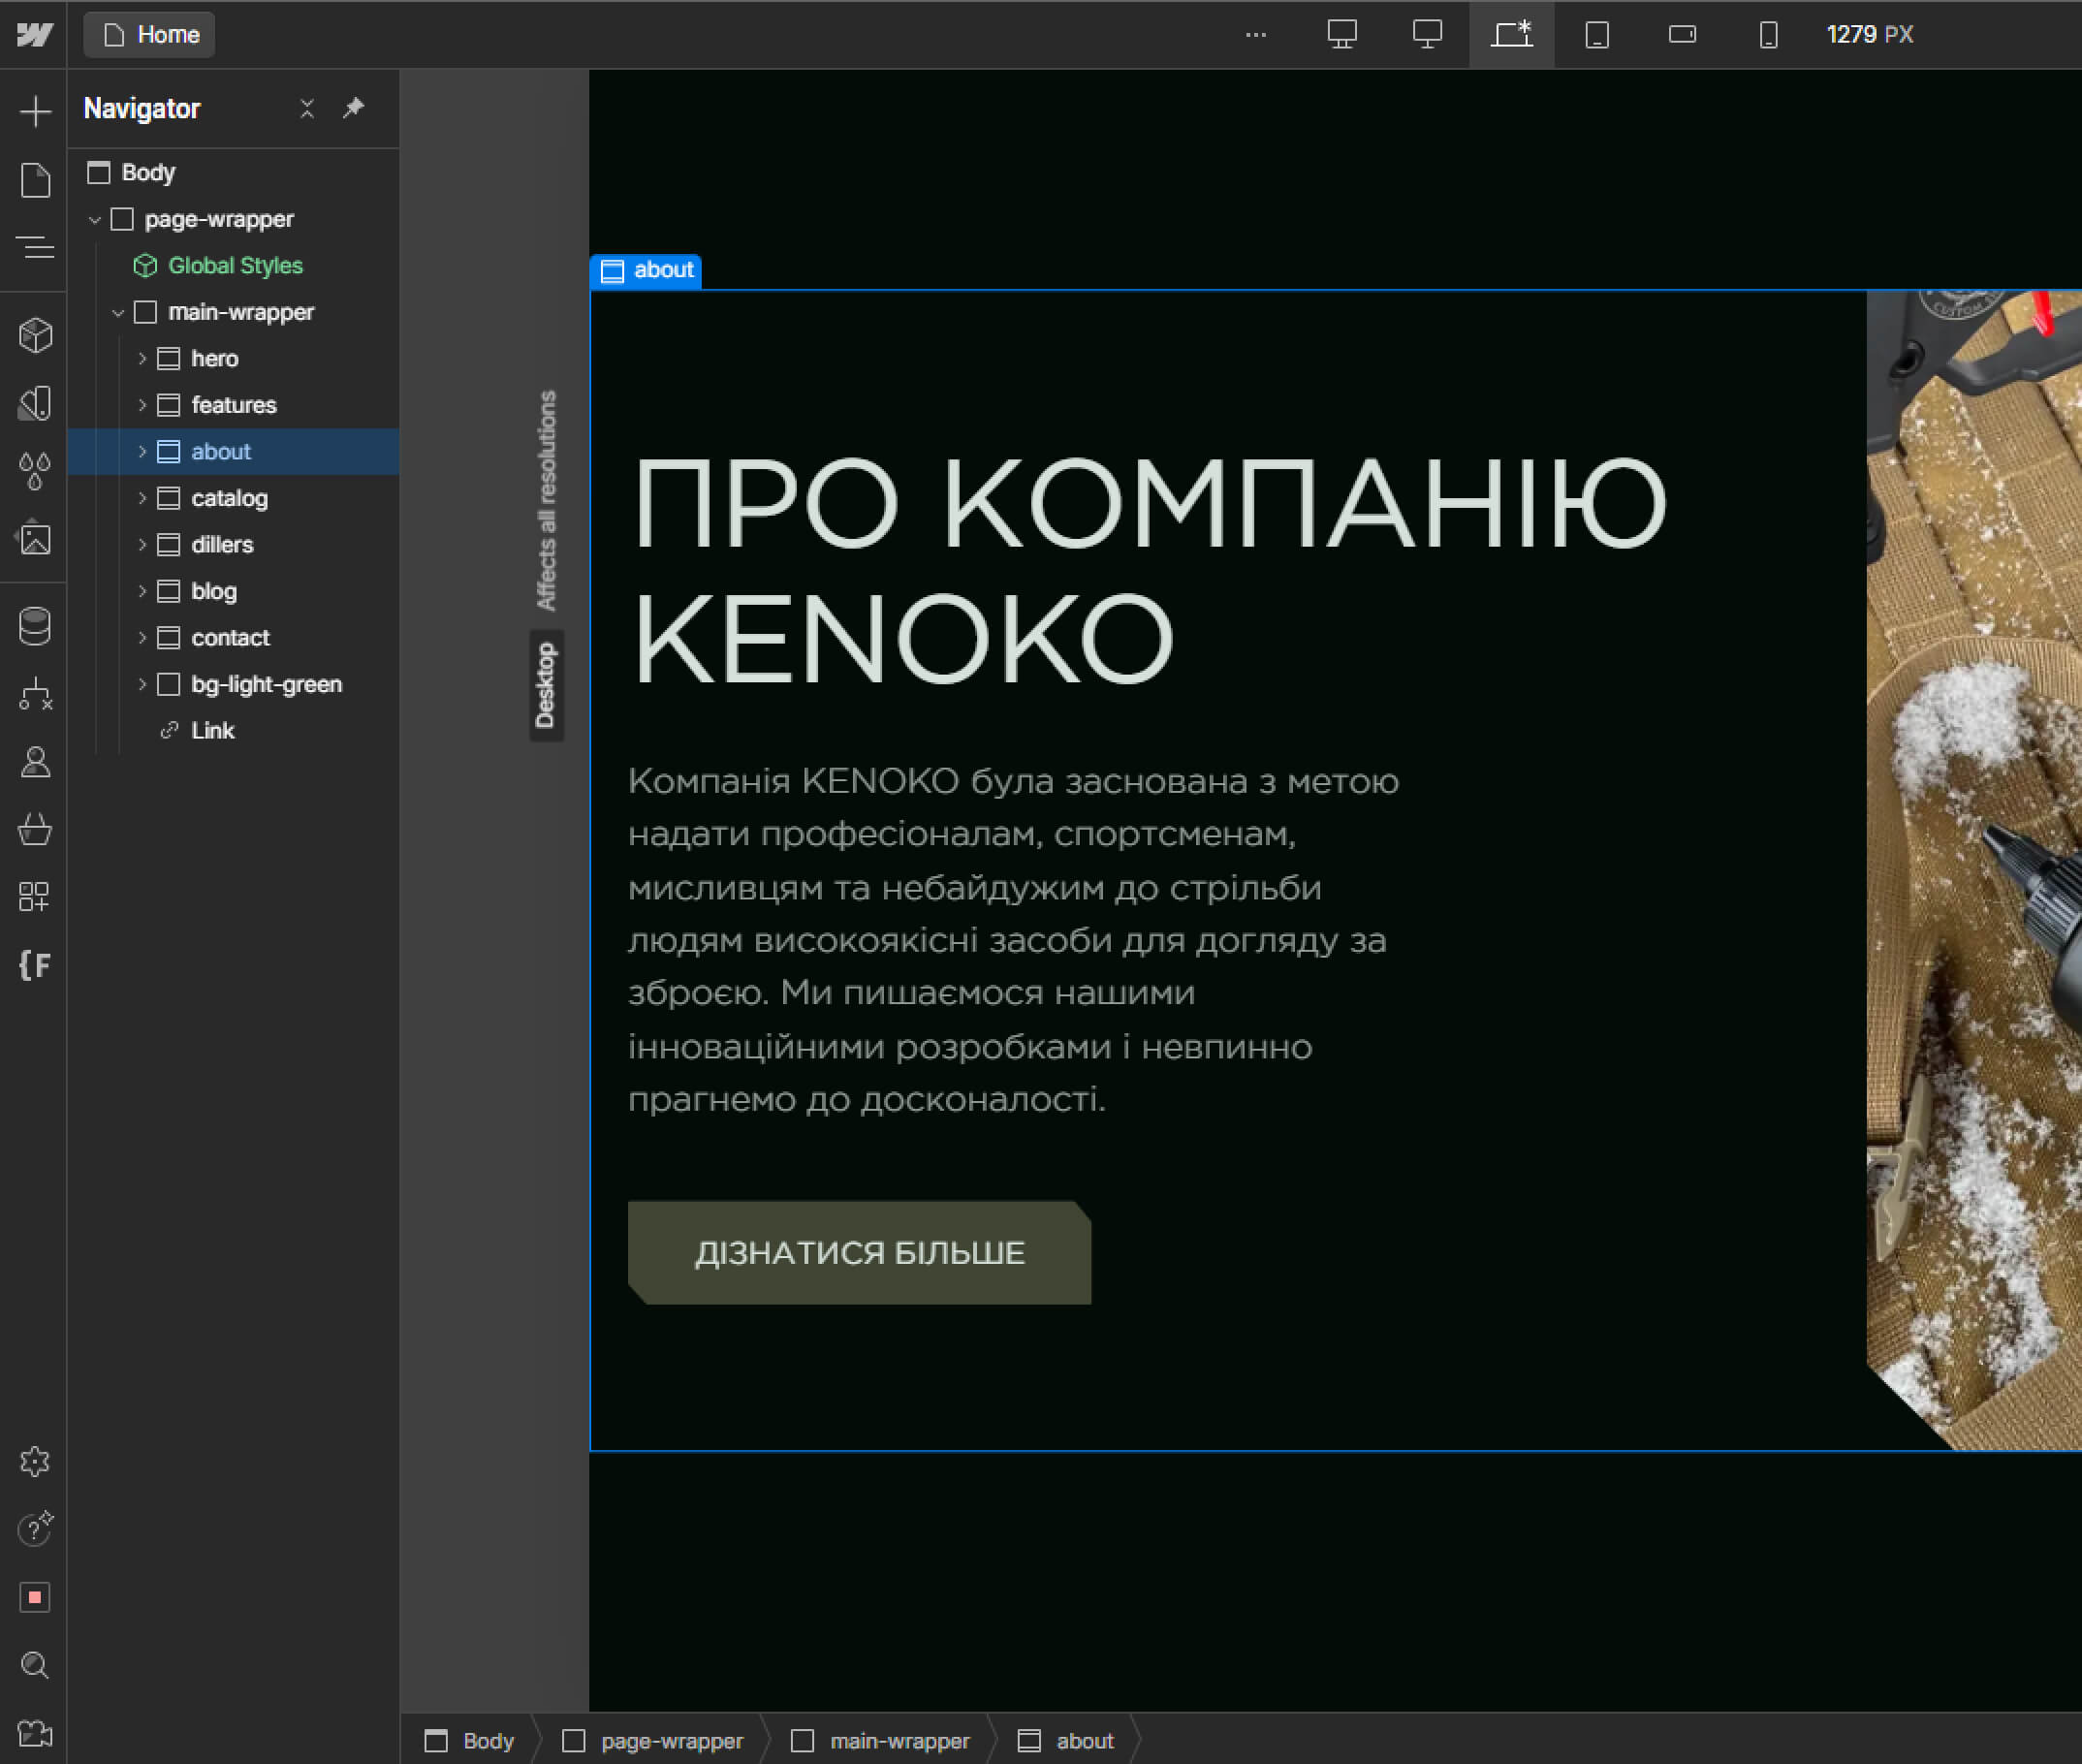Select the hero section in Navigator

[234, 358]
